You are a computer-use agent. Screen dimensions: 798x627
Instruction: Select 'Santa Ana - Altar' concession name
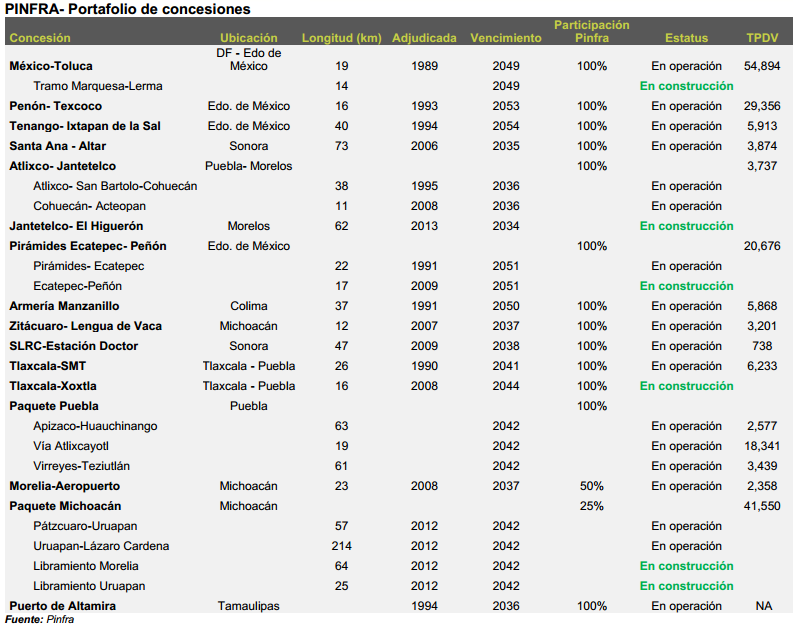[58, 146]
